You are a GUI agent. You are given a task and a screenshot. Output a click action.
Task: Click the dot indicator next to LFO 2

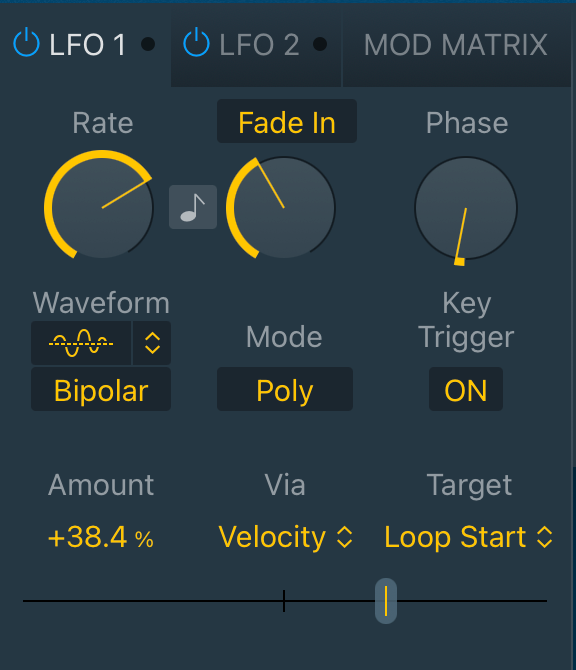[320, 44]
